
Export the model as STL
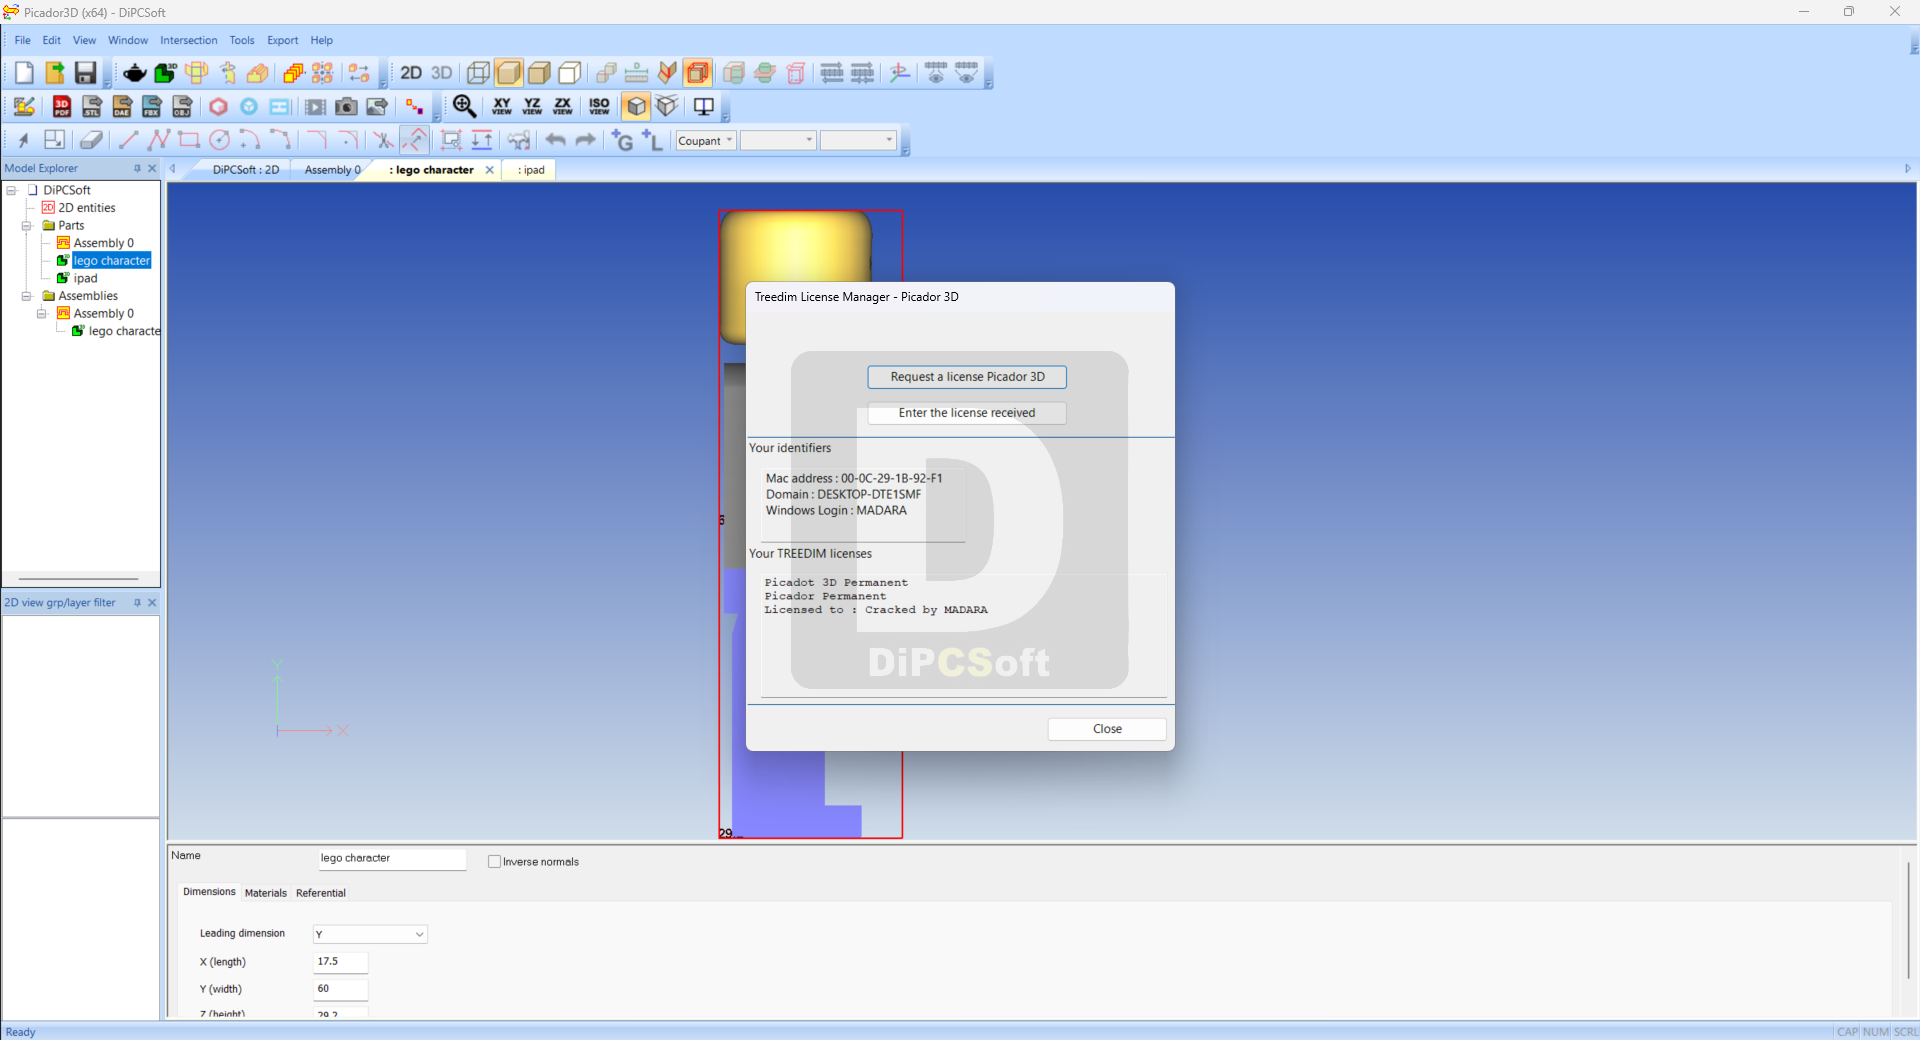coord(92,107)
